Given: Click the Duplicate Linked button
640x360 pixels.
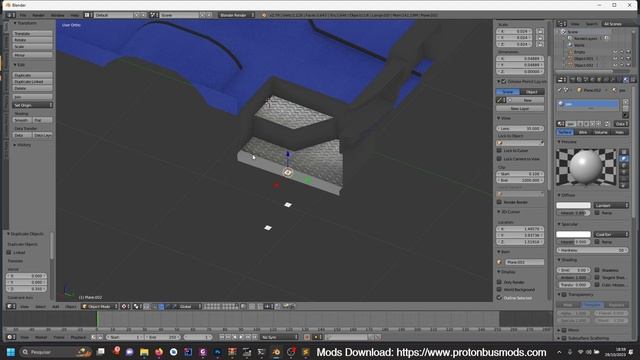Looking at the screenshot, I should click(32, 82).
